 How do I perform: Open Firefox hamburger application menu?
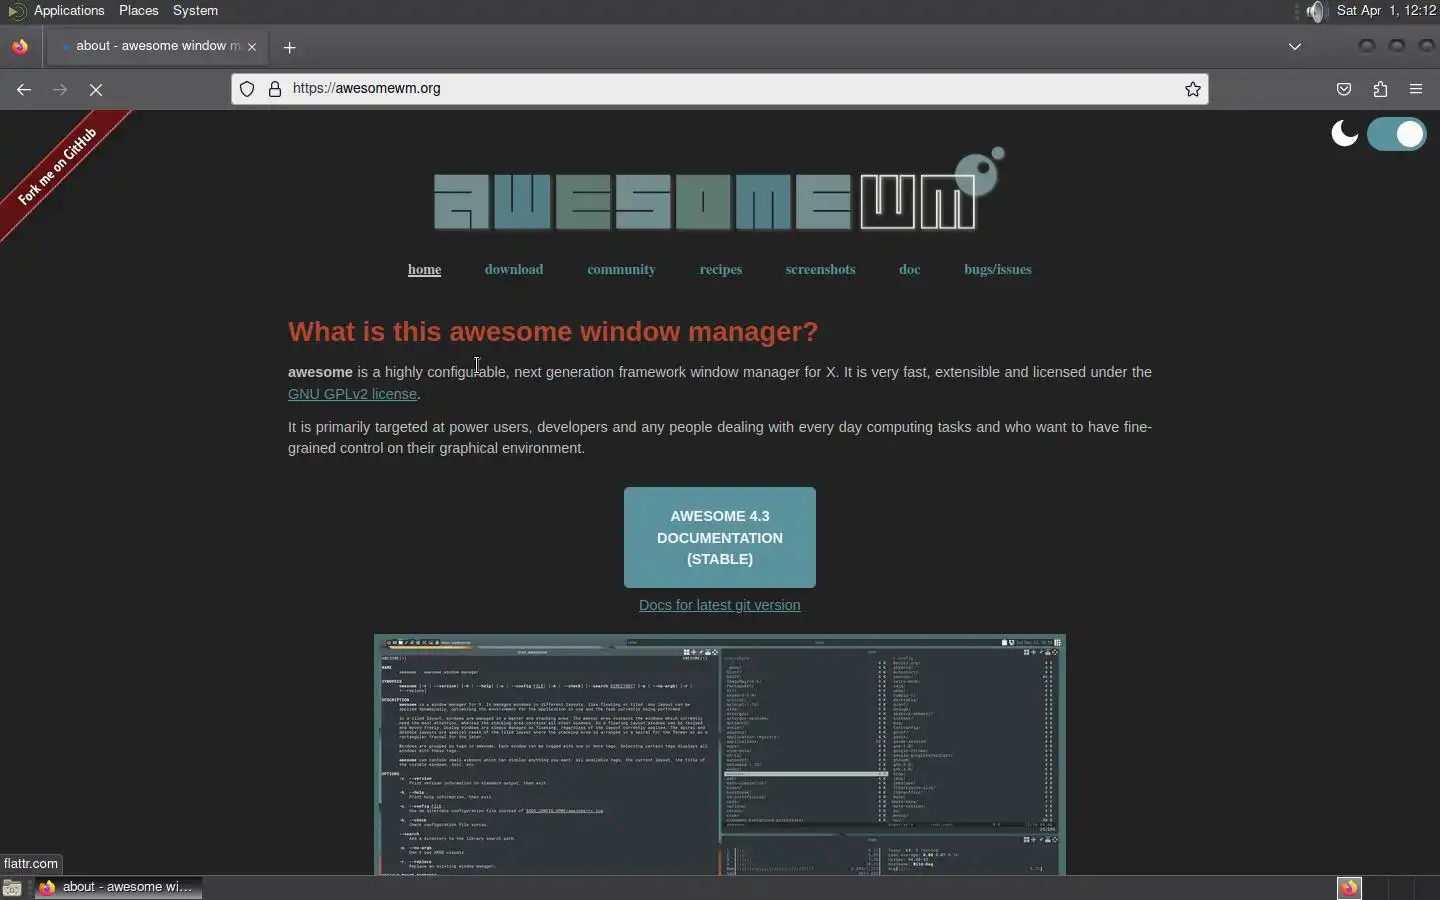1416,89
